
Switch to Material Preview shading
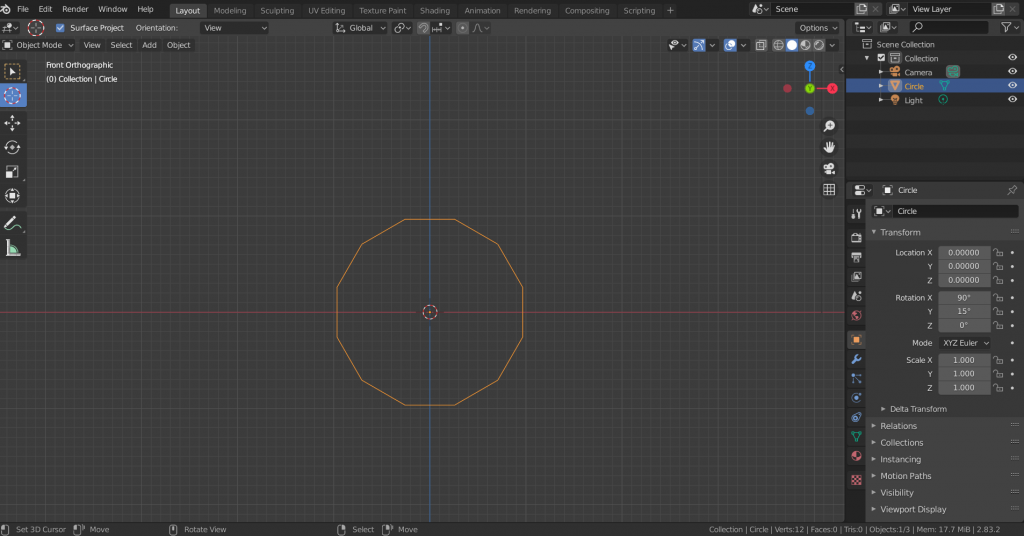(x=805, y=45)
